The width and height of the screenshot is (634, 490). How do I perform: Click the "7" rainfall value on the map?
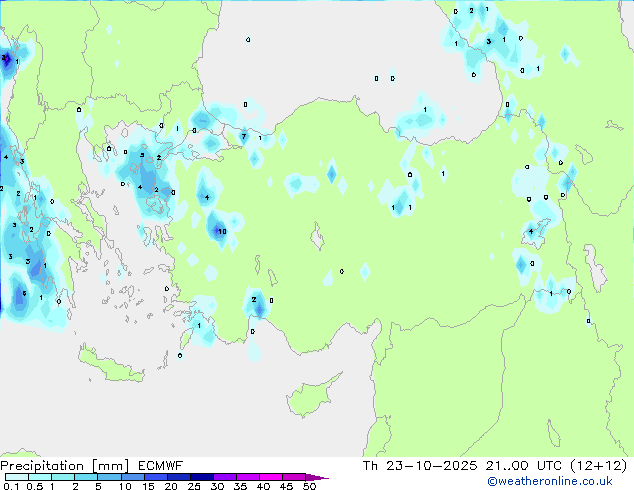tap(243, 137)
